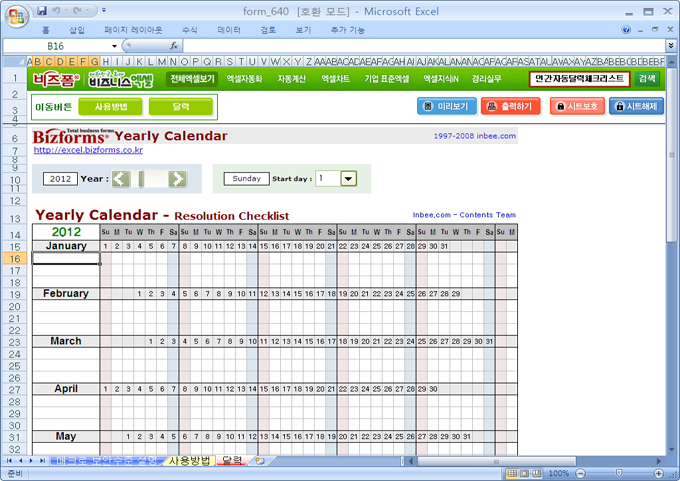This screenshot has height=481, width=680.
Task: Click the Year field showing 2012
Action: coord(60,179)
